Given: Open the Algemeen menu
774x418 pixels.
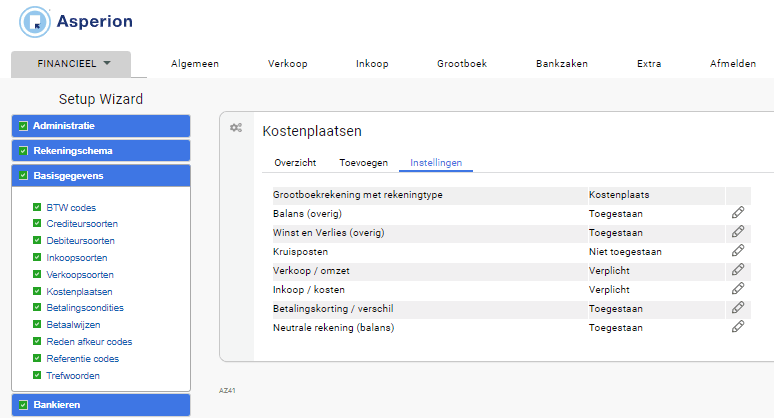Looking at the screenshot, I should click(x=194, y=64).
